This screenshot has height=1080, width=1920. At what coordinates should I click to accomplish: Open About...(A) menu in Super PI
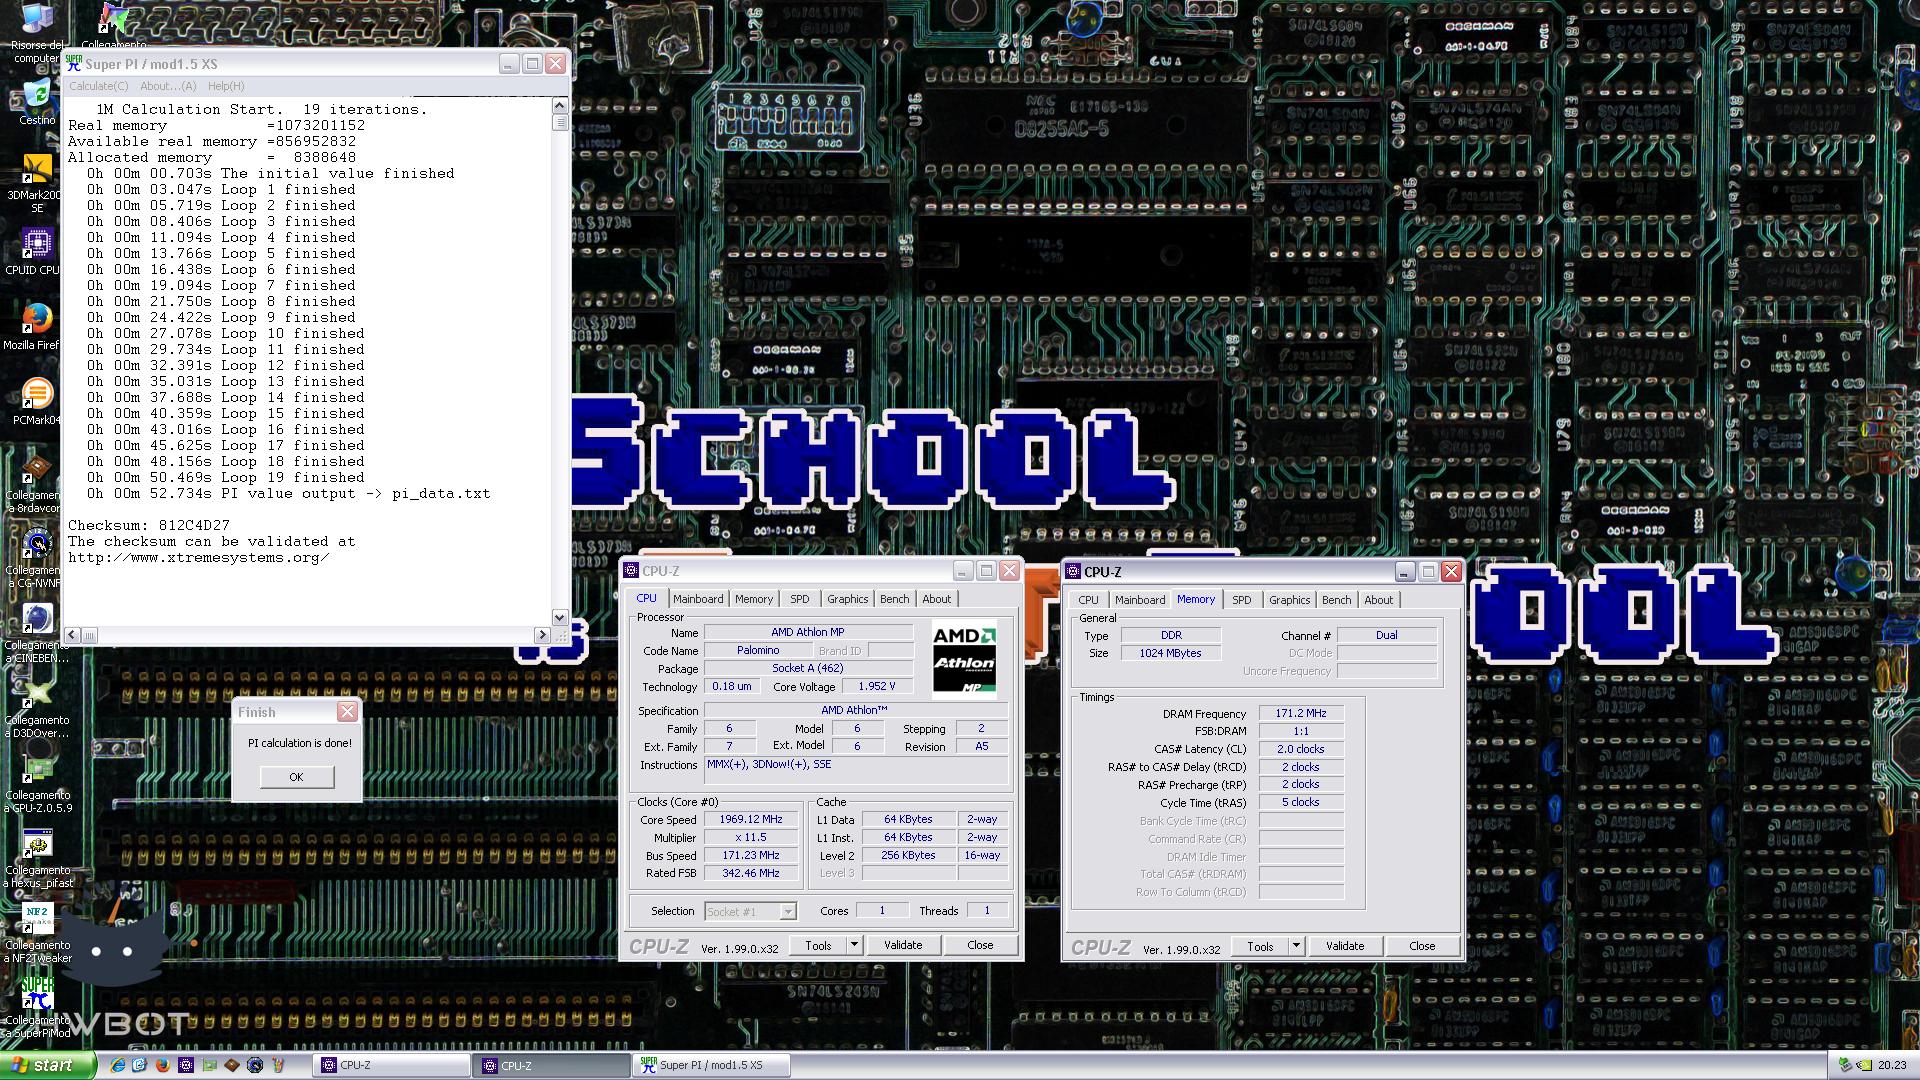click(168, 86)
